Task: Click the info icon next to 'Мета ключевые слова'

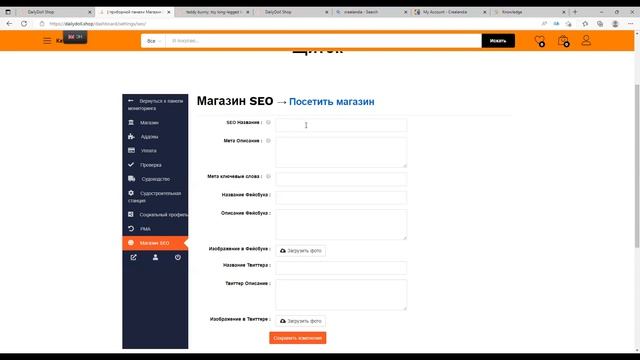Action: pyautogui.click(x=268, y=176)
